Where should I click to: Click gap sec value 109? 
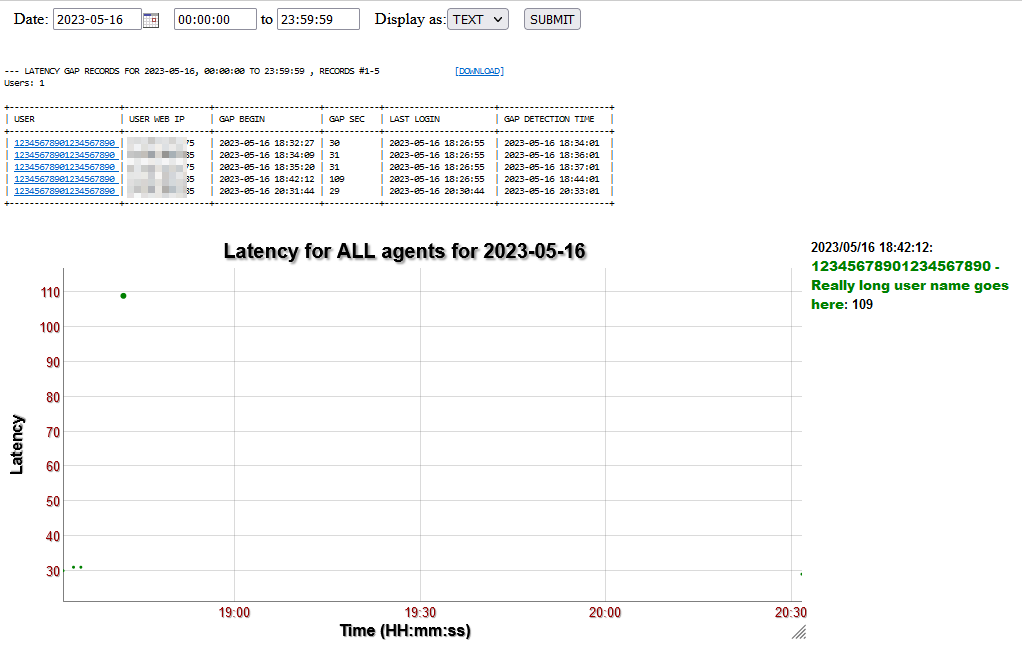click(x=337, y=179)
